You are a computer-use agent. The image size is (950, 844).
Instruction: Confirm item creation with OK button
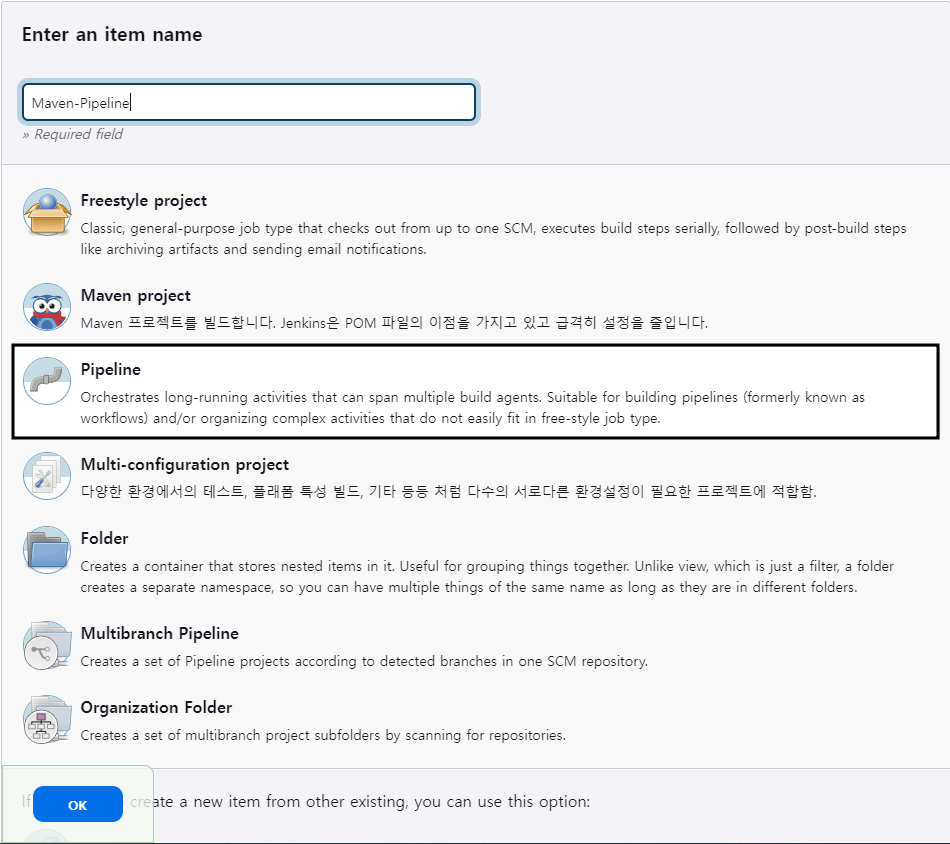tap(78, 804)
